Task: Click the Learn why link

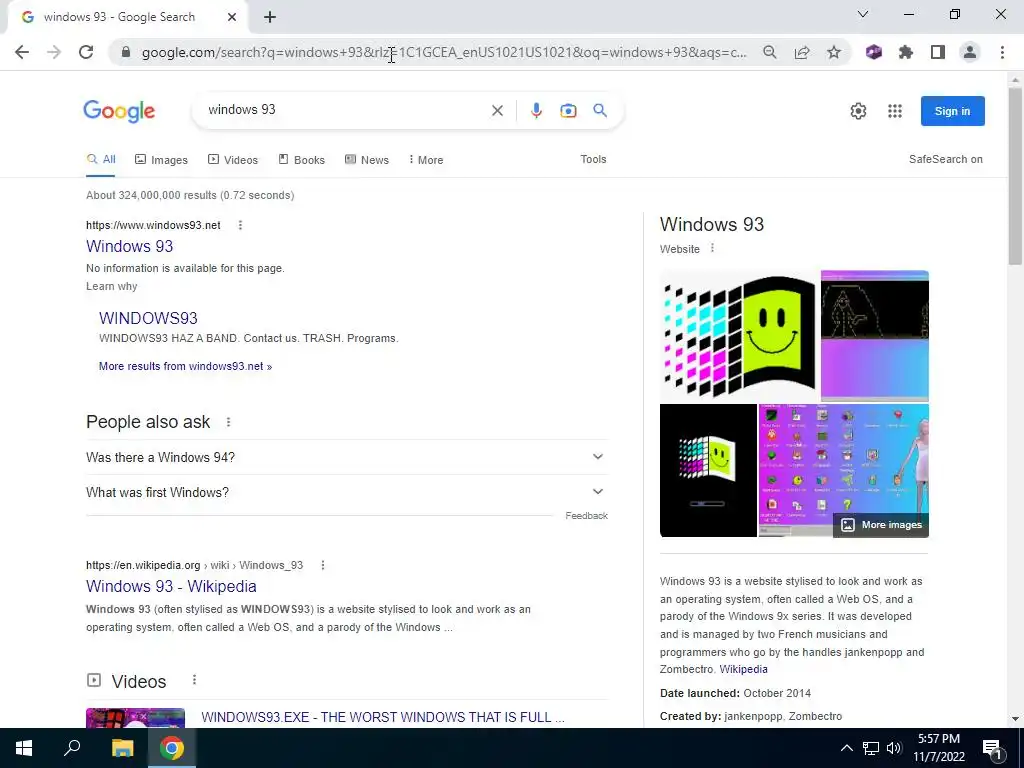Action: click(x=112, y=286)
